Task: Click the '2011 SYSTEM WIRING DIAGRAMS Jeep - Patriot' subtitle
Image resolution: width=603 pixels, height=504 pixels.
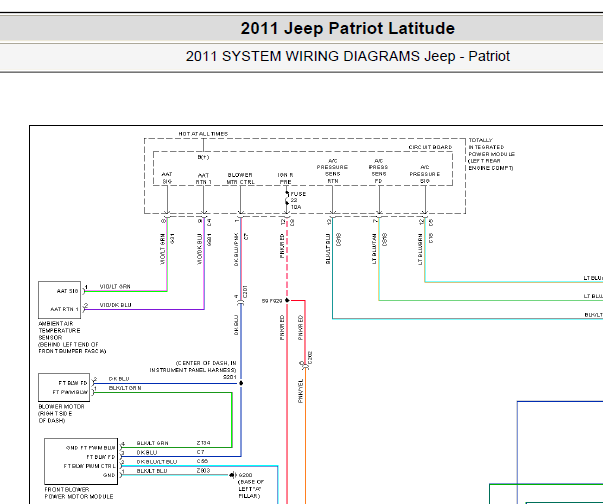Action: click(348, 56)
